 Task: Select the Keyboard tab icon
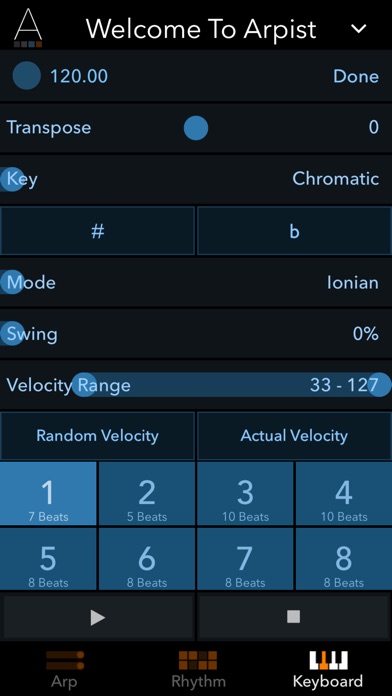click(329, 660)
